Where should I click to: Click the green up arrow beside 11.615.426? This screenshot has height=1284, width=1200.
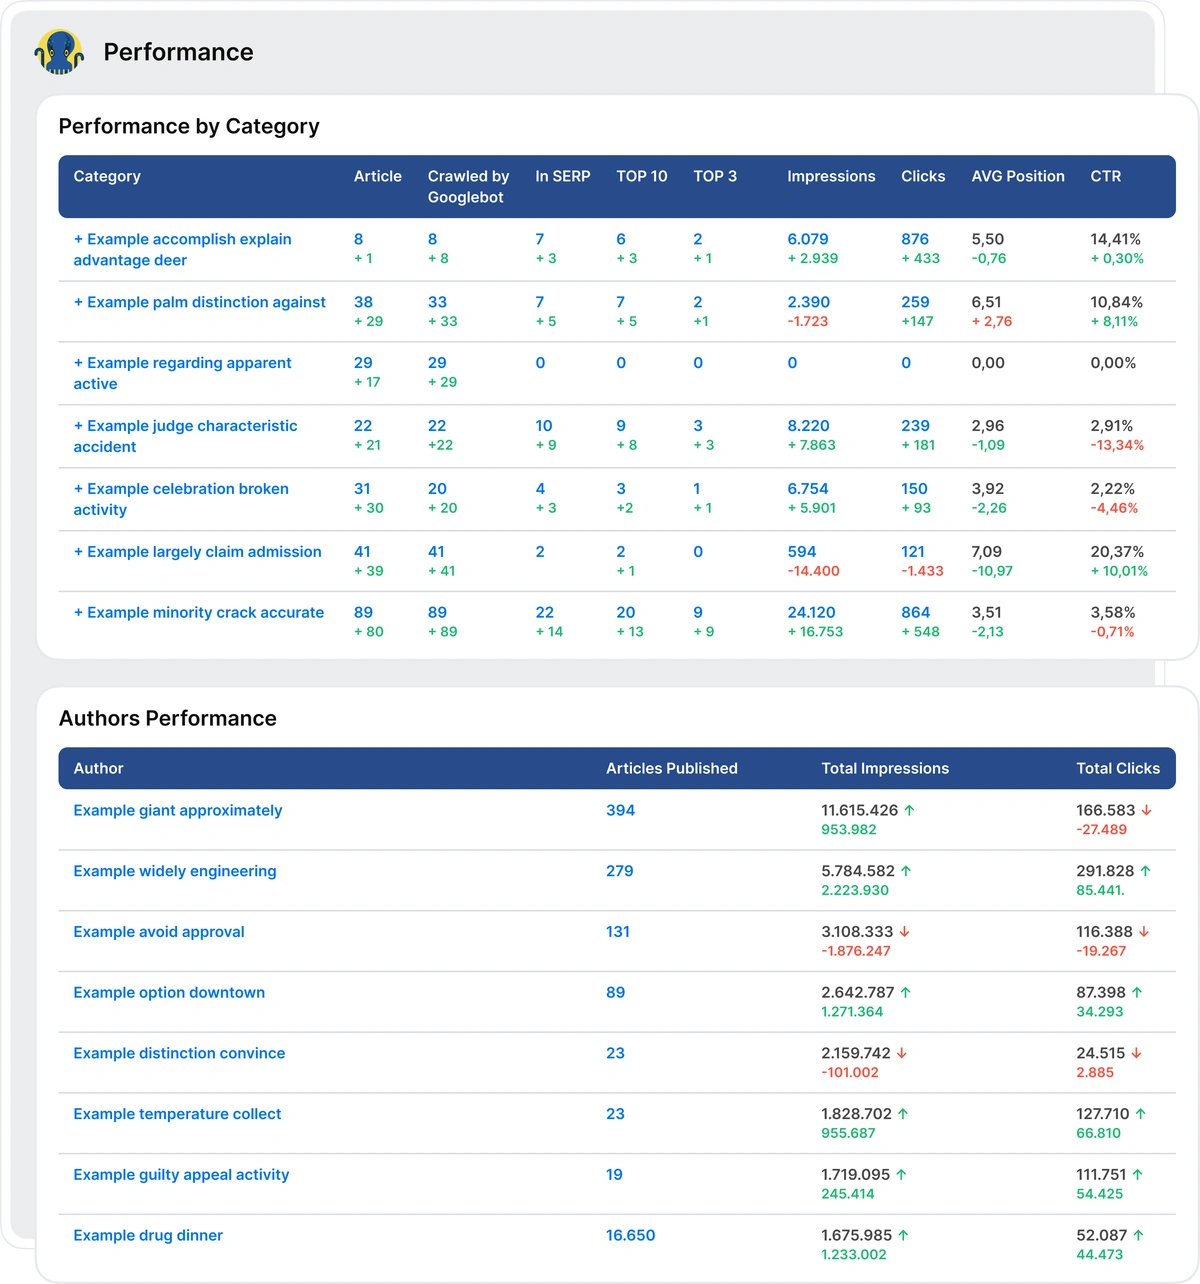click(909, 811)
